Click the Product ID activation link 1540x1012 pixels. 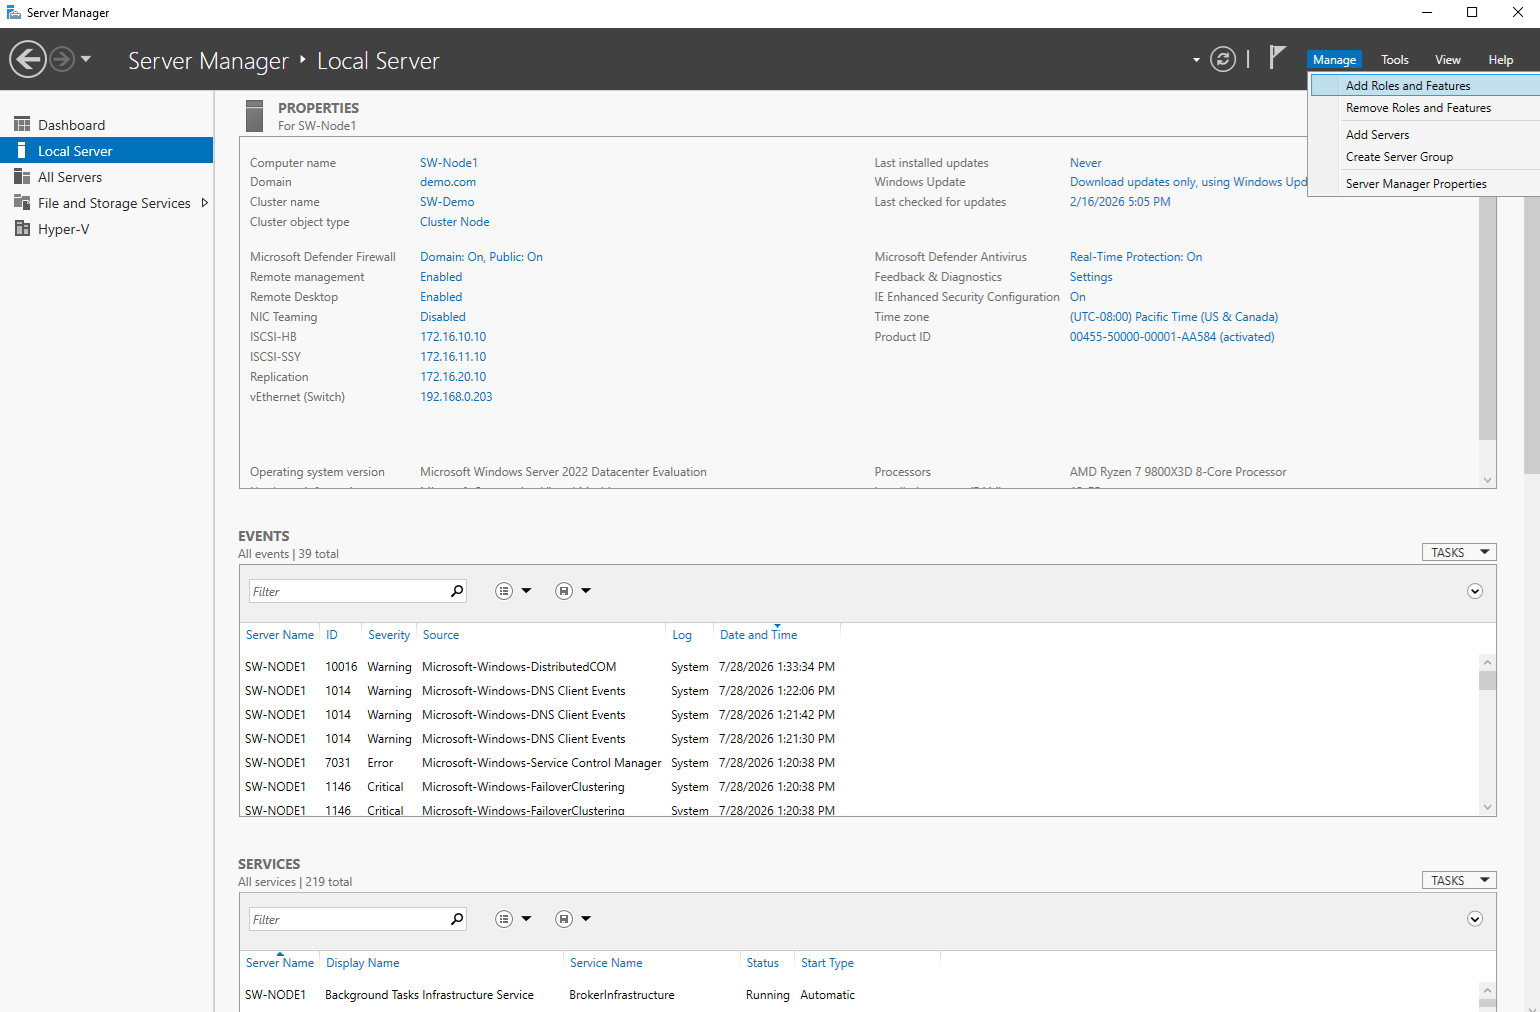coord(1172,337)
